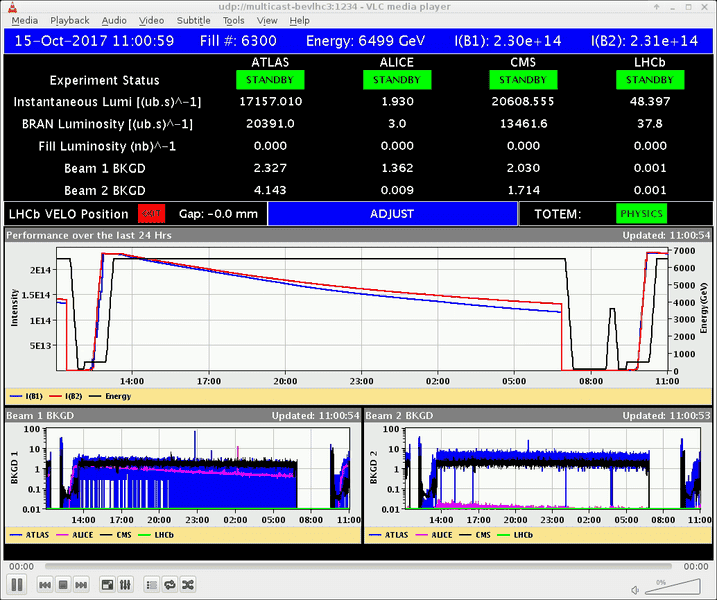Click CMS BRAN luminosity 13461.6
This screenshot has width=717, height=600.
click(x=524, y=124)
